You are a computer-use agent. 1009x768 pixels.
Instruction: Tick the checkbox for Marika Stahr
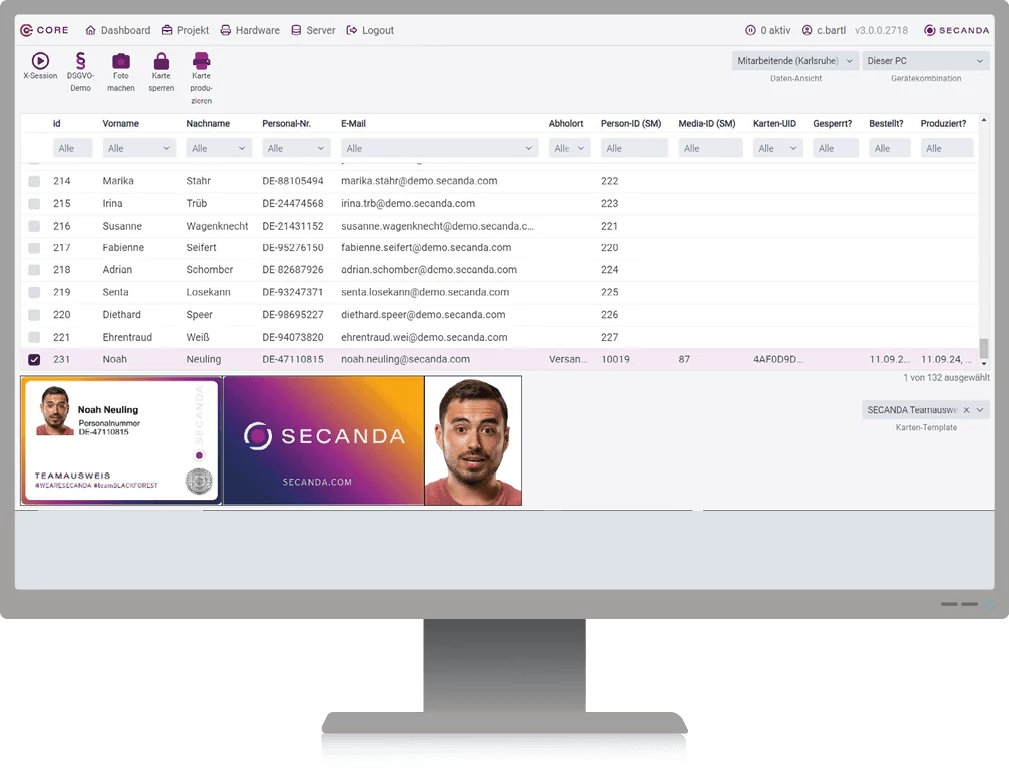(x=34, y=182)
